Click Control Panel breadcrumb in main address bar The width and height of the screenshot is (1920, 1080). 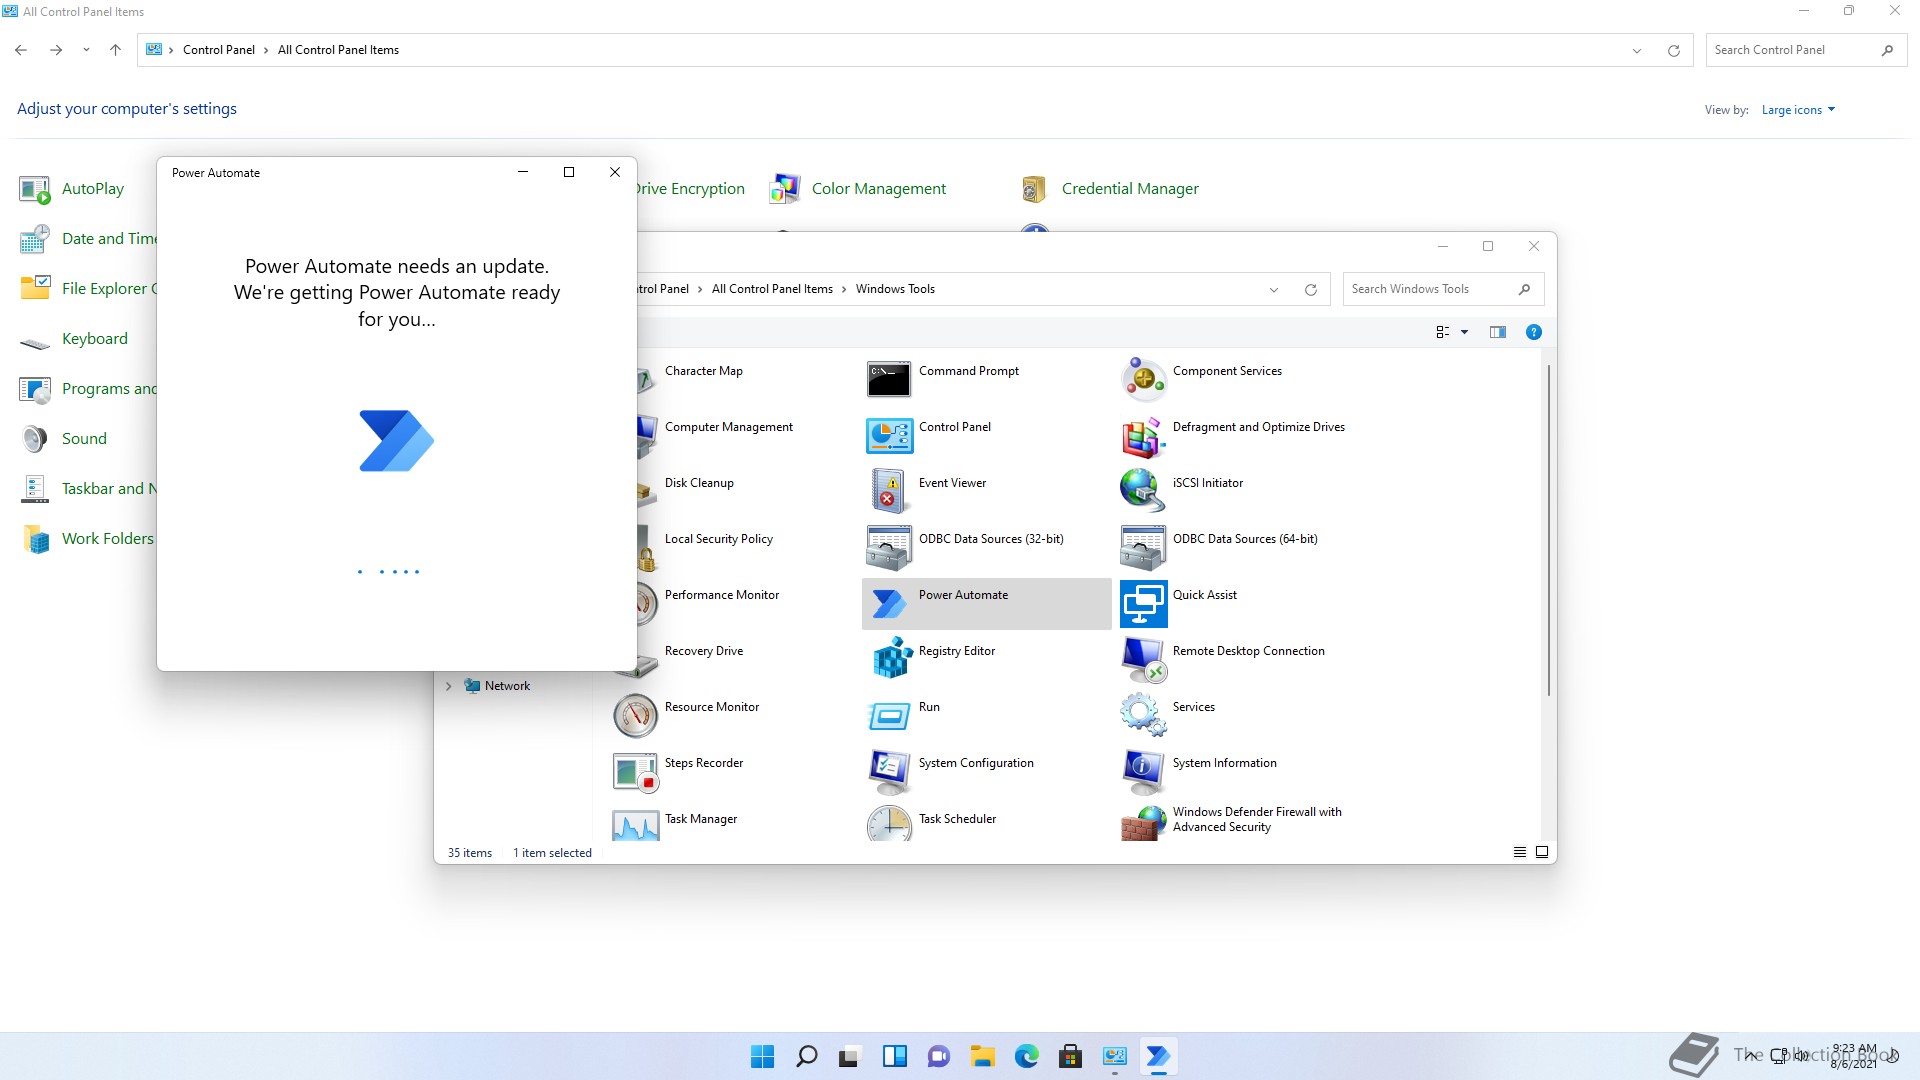coord(218,50)
